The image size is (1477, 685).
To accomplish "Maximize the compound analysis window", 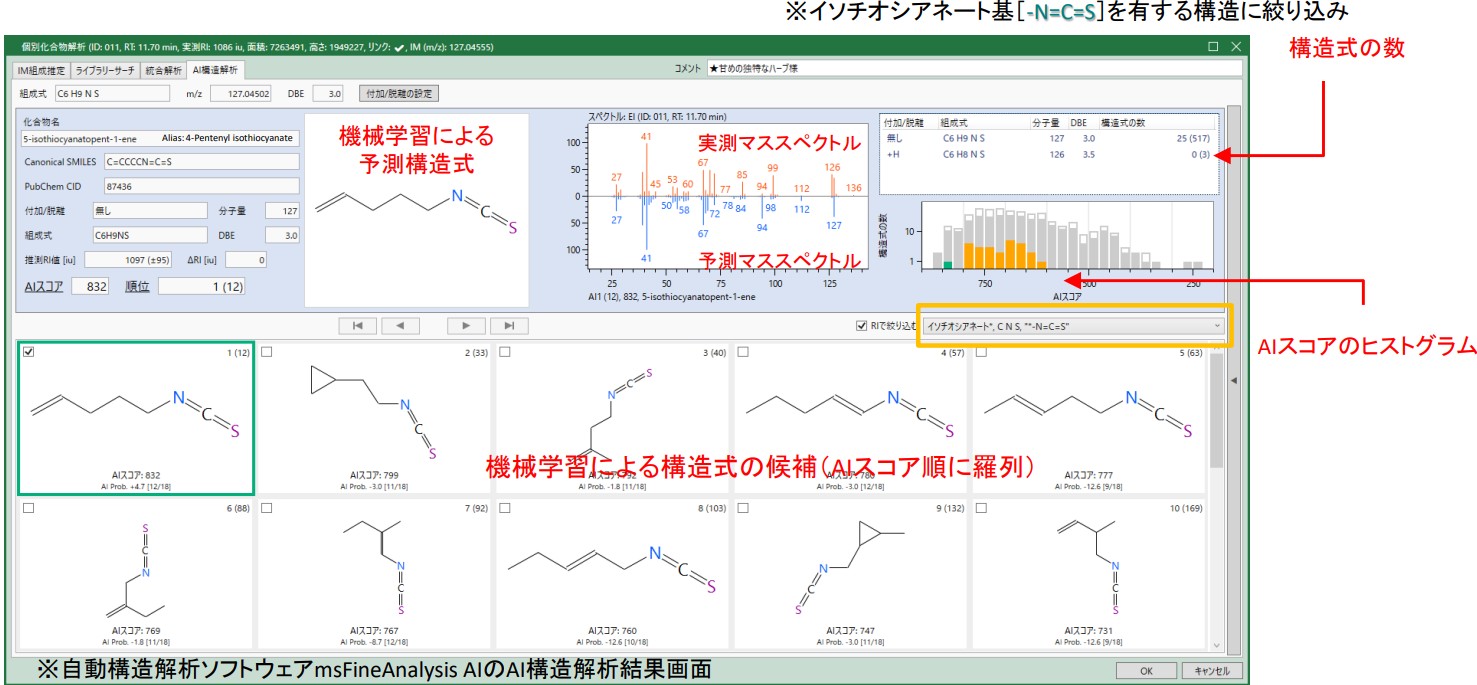I will [1213, 46].
